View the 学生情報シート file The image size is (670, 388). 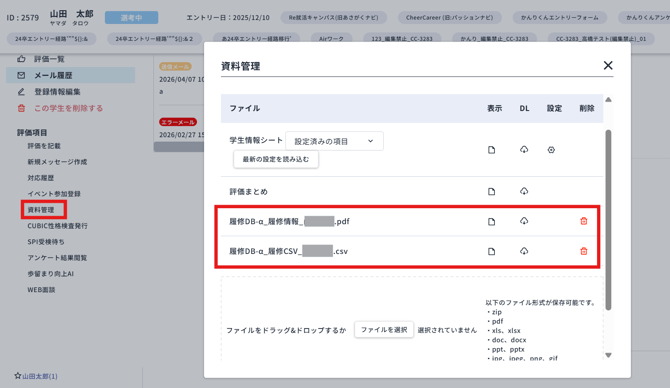point(491,150)
